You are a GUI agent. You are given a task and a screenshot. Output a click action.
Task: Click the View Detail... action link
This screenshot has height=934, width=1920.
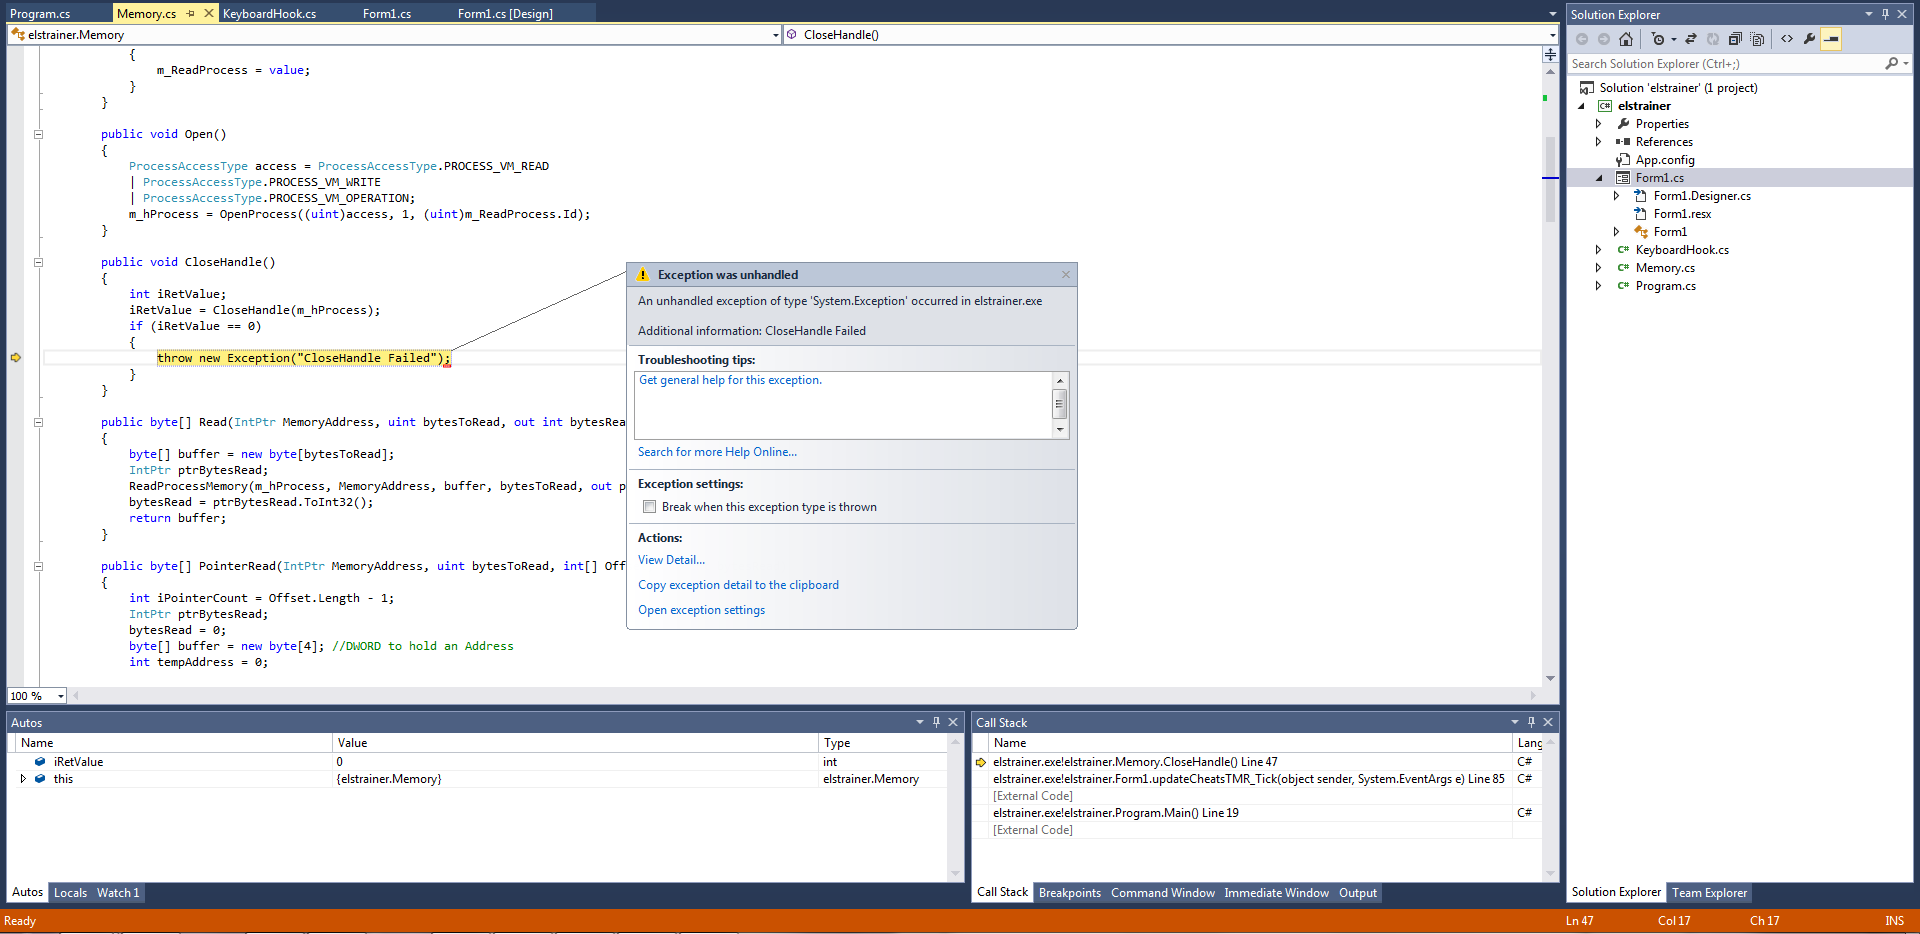pos(671,560)
